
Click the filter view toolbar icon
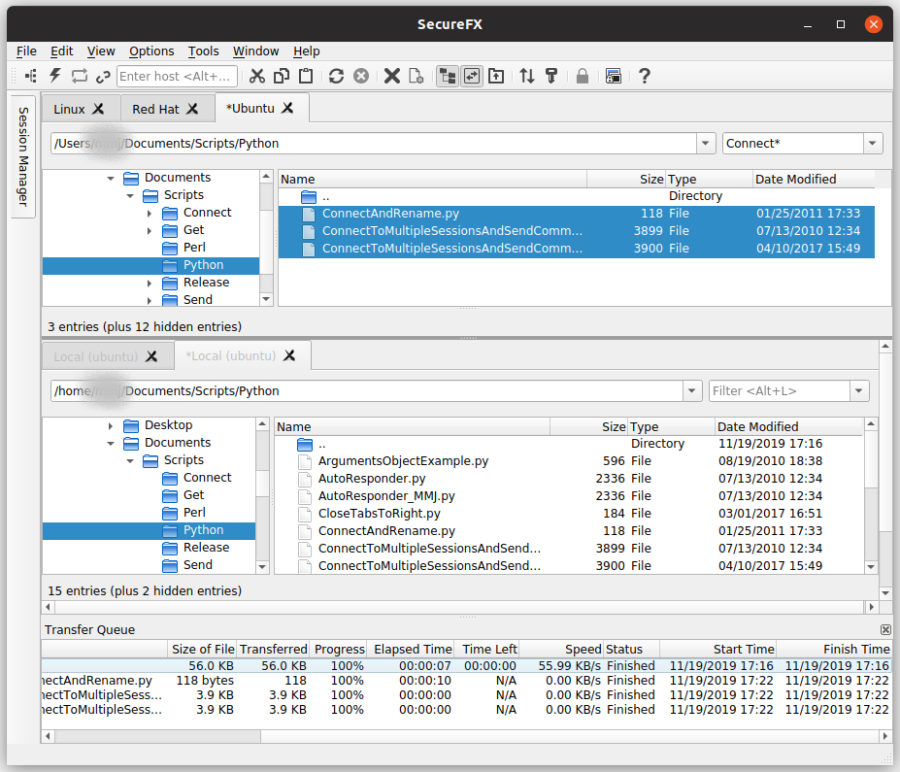(552, 76)
